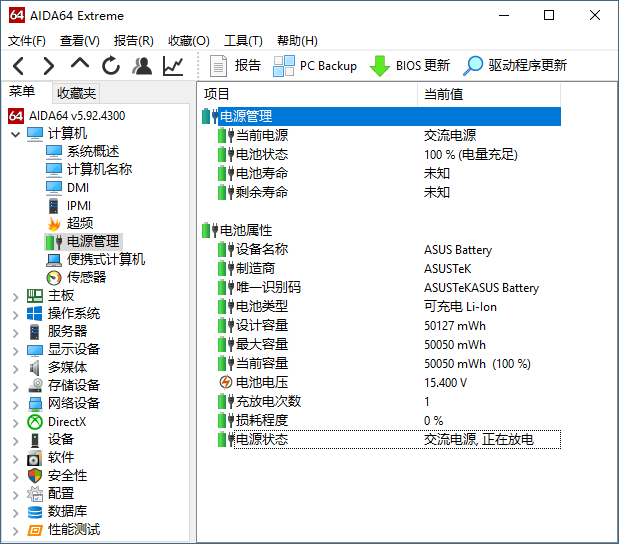Open PC Backup from toolbar
This screenshot has height=544, width=619.
click(x=315, y=66)
